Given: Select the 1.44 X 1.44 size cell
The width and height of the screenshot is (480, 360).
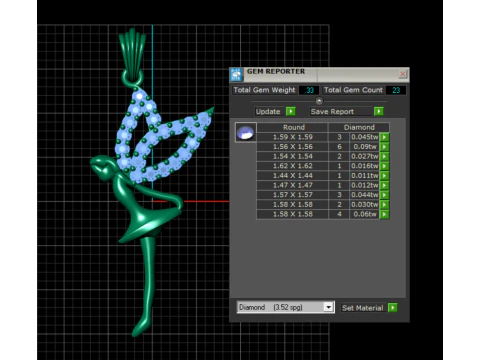Looking at the screenshot, I should (293, 176).
